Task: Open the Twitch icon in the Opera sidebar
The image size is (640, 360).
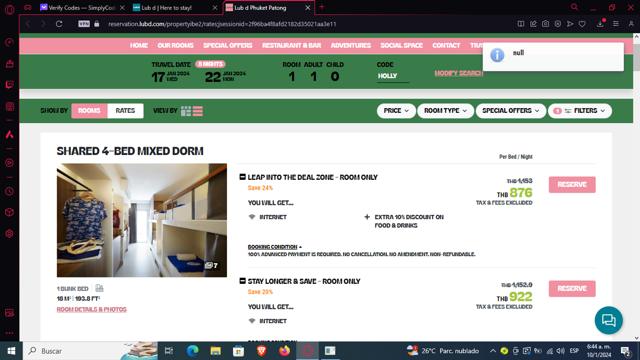Action: [9, 84]
